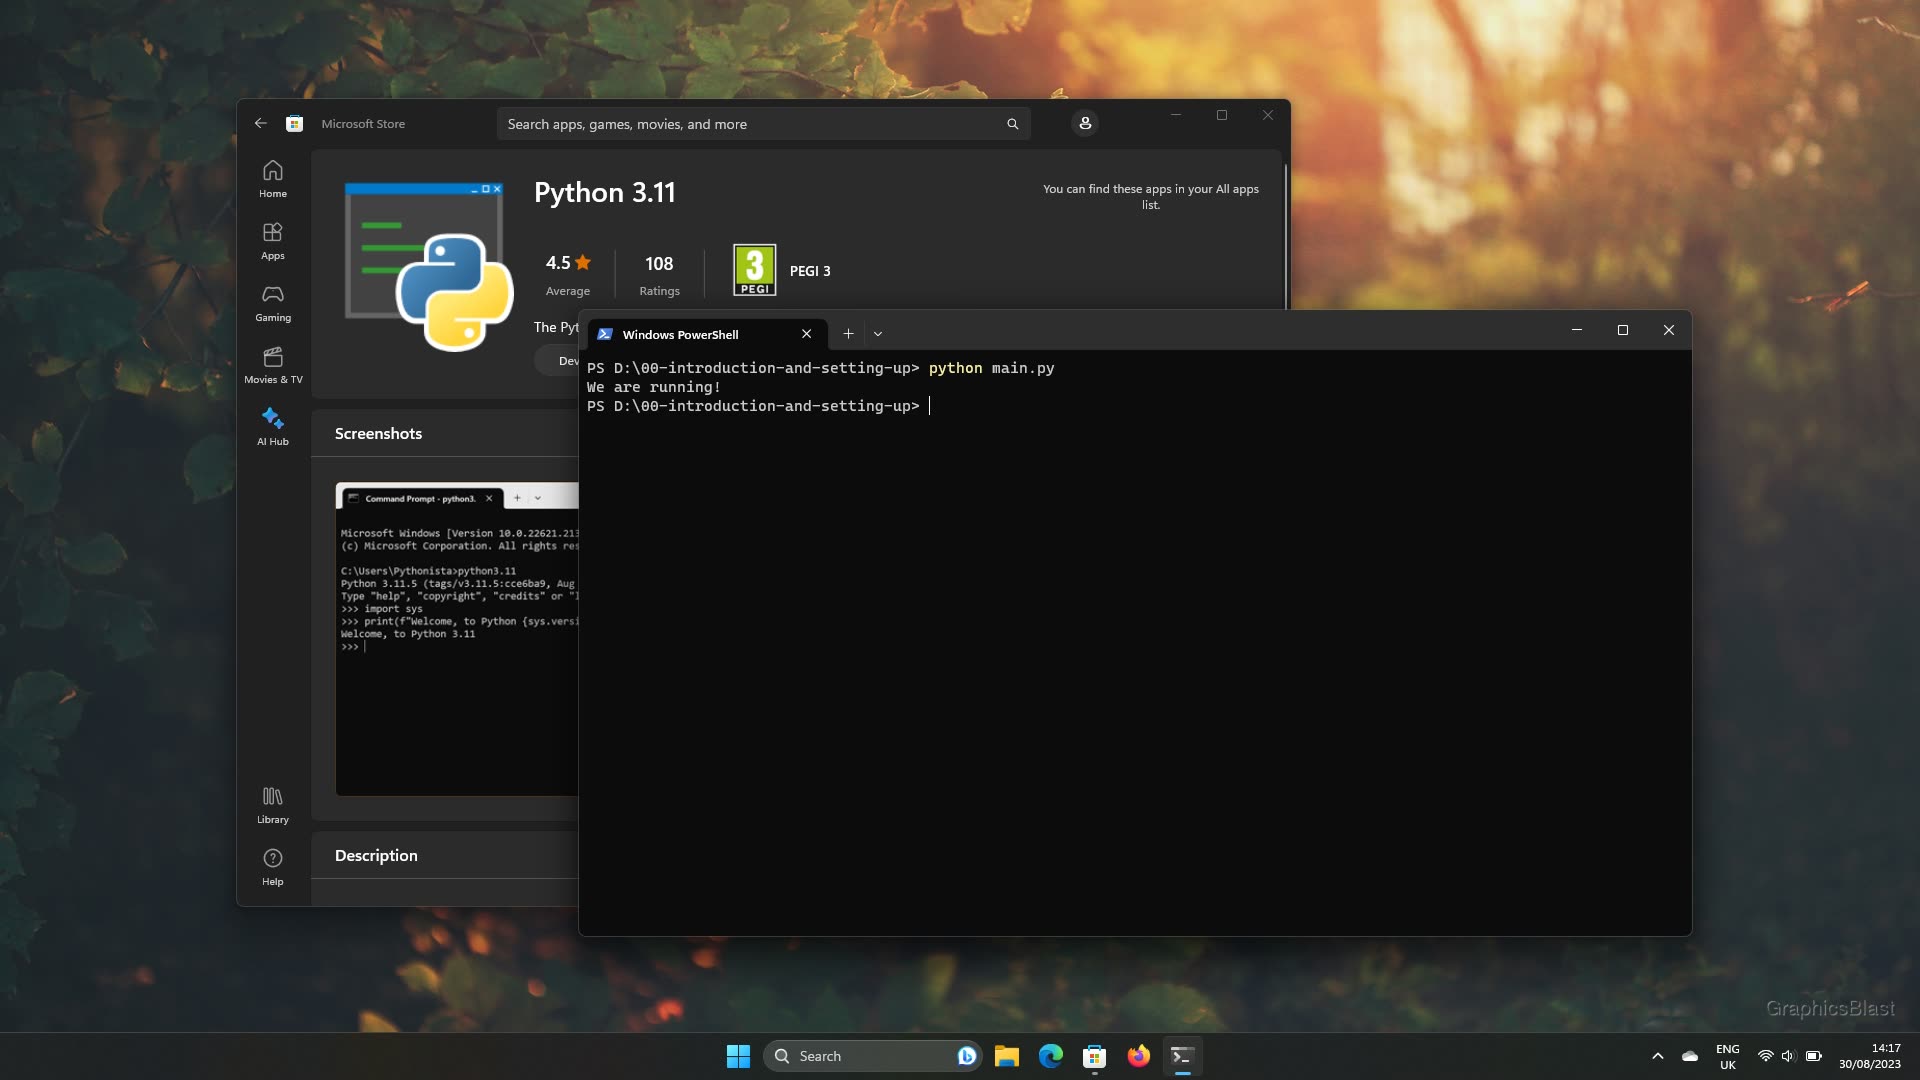
Task: Open the Command Prompt screenshot thumbnail
Action: click(457, 639)
